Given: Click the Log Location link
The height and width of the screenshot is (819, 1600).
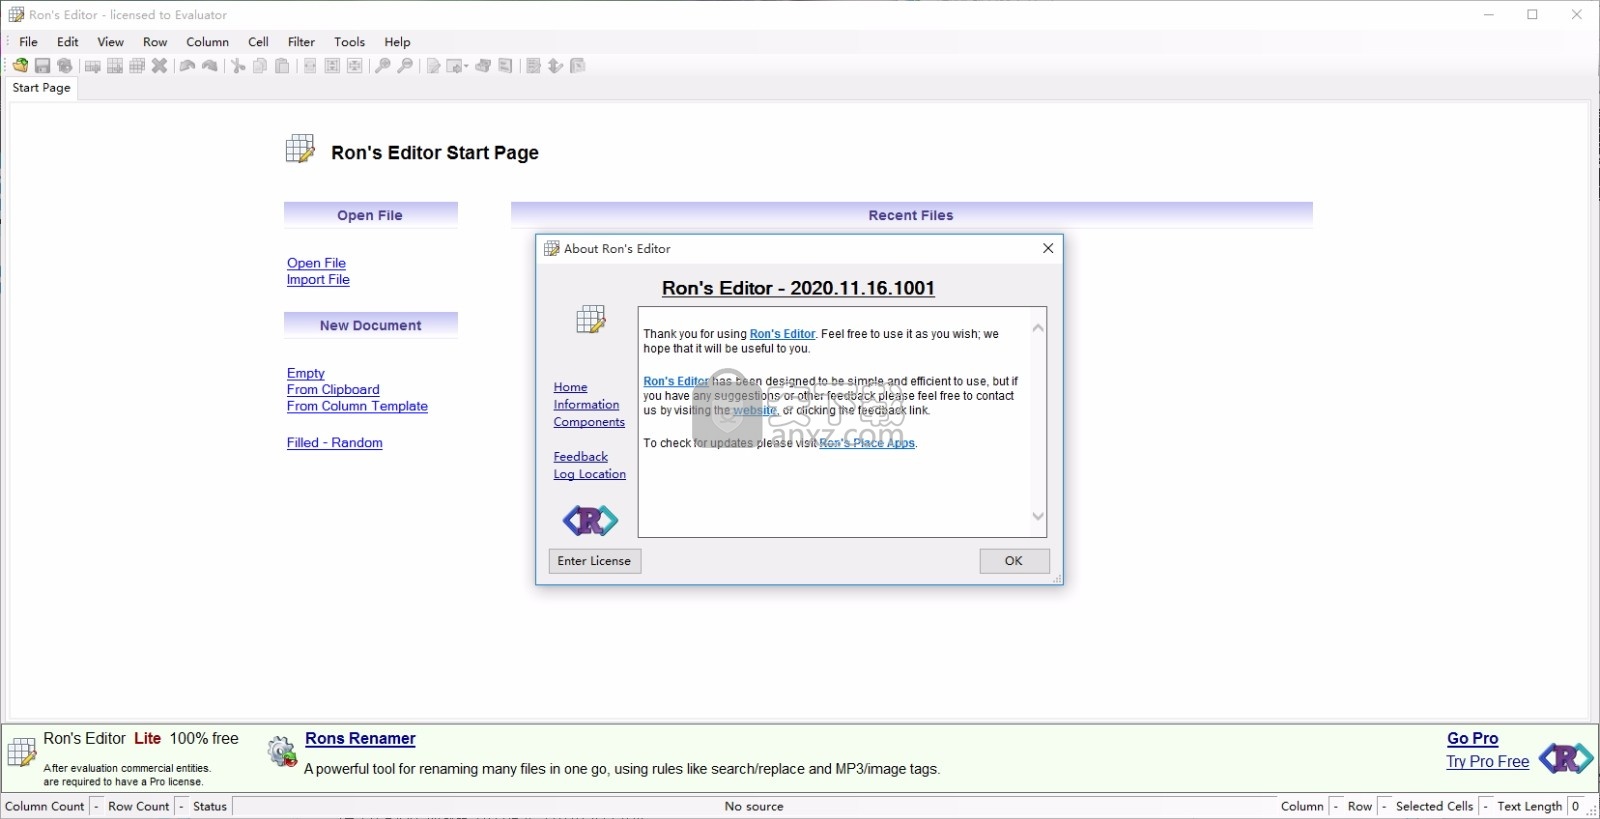Looking at the screenshot, I should click(590, 474).
